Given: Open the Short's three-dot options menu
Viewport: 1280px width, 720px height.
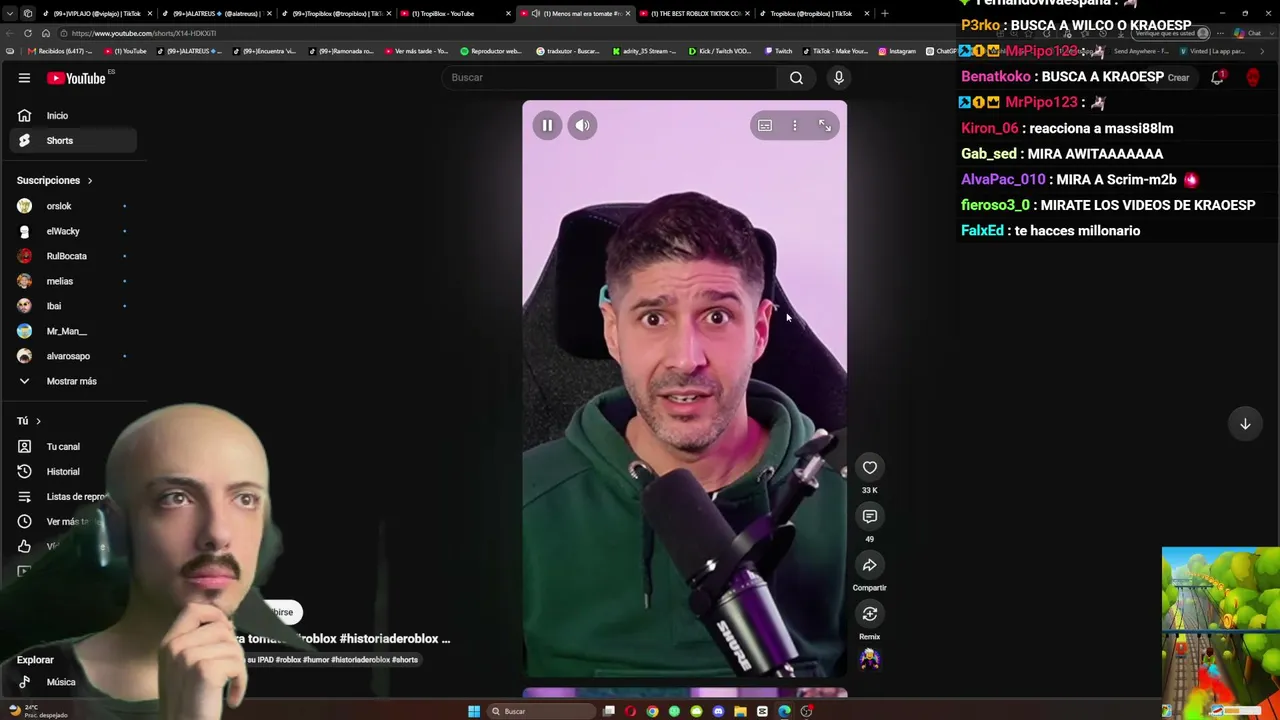Looking at the screenshot, I should point(795,125).
